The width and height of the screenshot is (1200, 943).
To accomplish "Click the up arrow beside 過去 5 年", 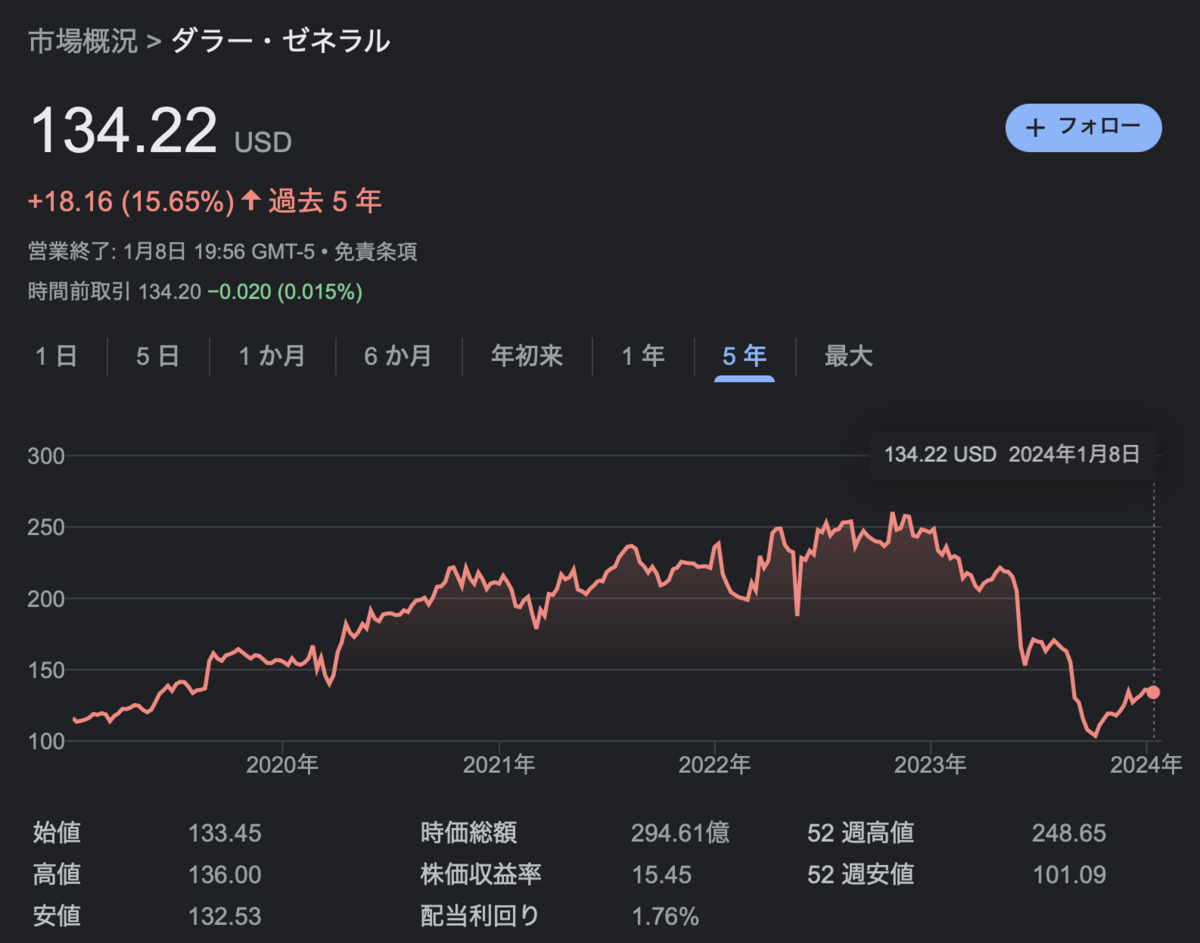I will coord(250,201).
